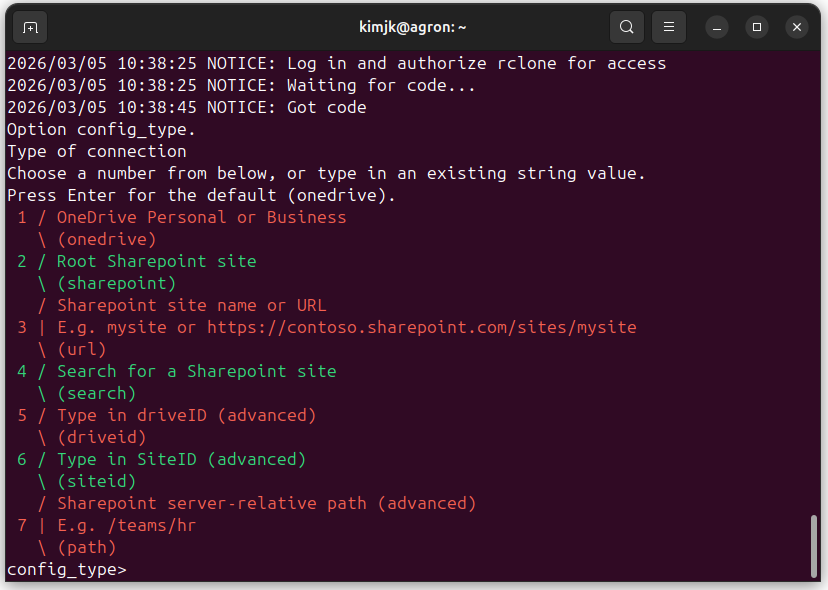The image size is (828, 590).
Task: Open the terminal hamburger menu
Action: pyautogui.click(x=669, y=27)
